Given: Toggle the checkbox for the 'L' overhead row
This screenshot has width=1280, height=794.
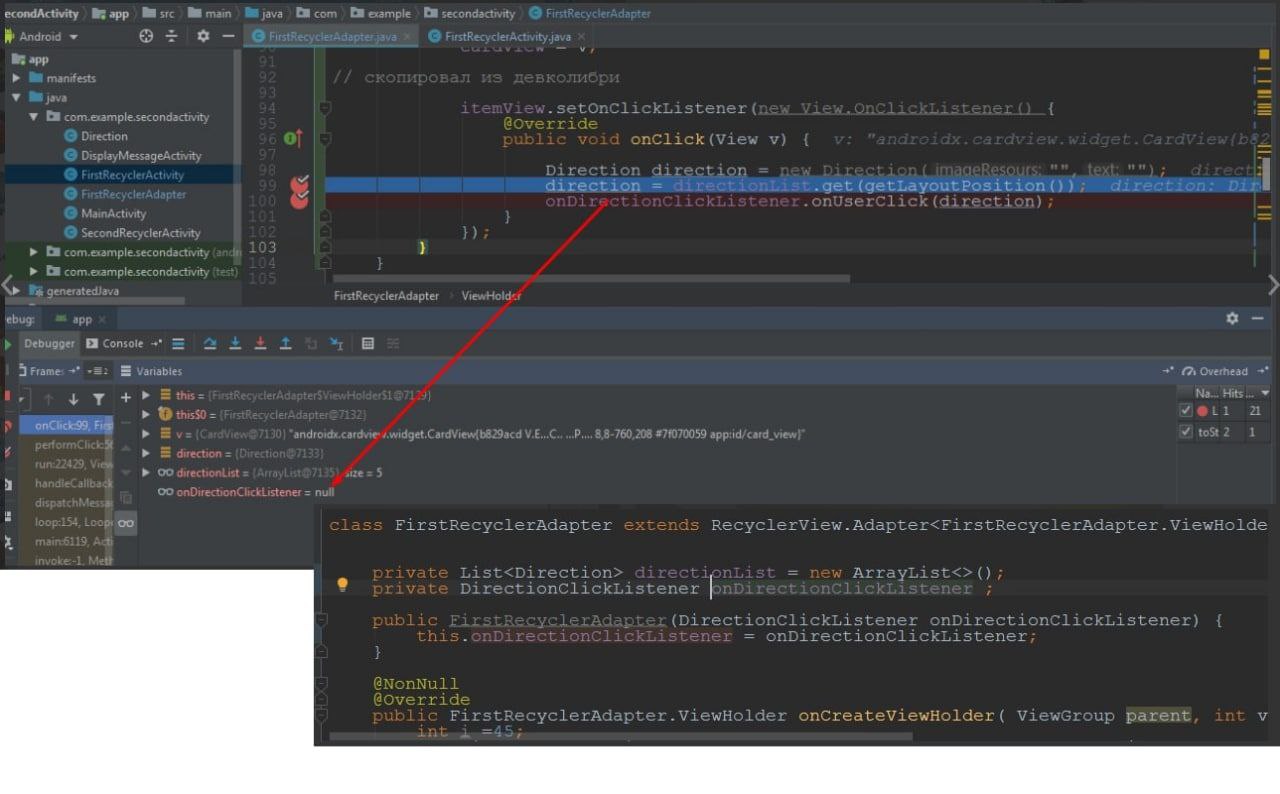Looking at the screenshot, I should [x=1186, y=411].
